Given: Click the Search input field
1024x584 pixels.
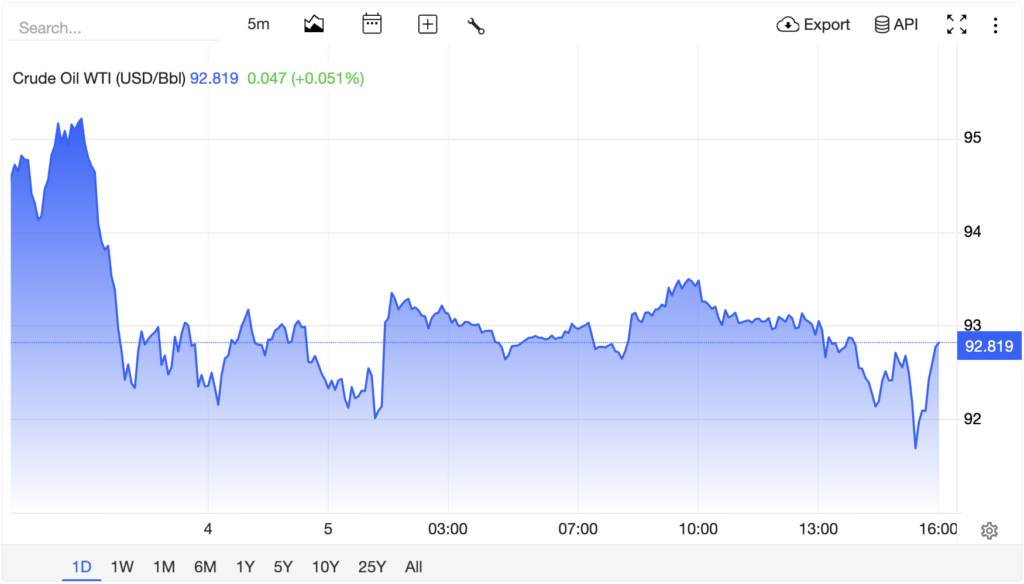Looking at the screenshot, I should [114, 27].
